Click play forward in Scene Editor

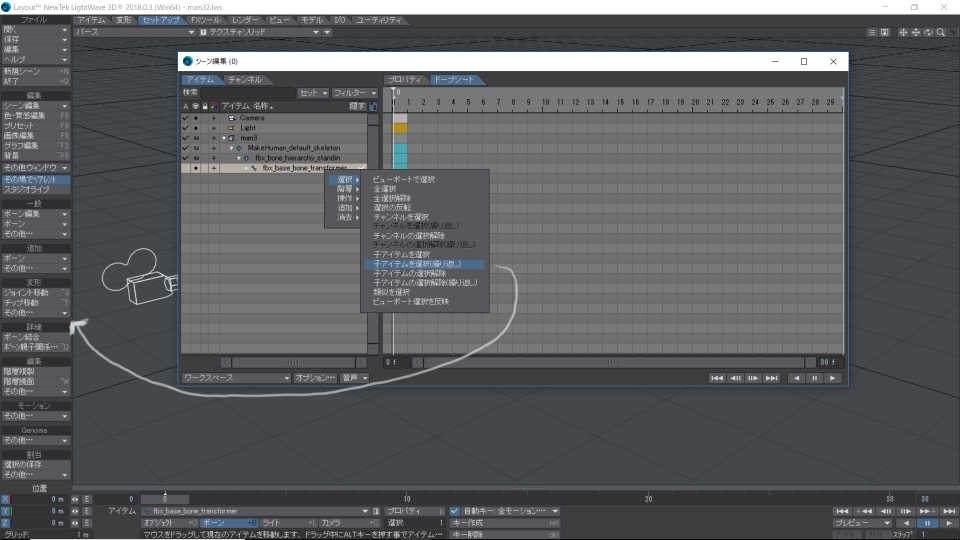(x=832, y=378)
